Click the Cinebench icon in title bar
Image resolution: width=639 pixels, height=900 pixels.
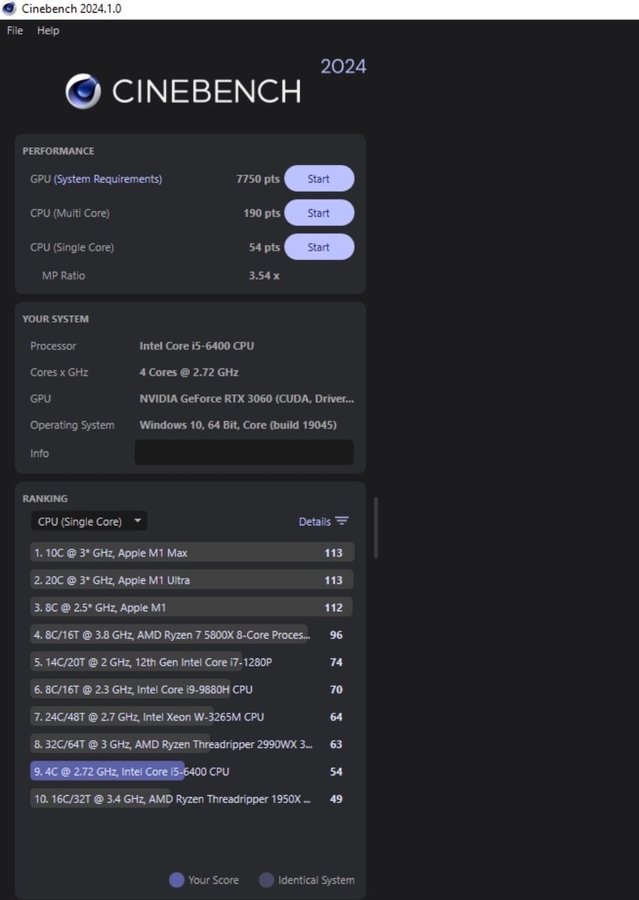pyautogui.click(x=9, y=9)
